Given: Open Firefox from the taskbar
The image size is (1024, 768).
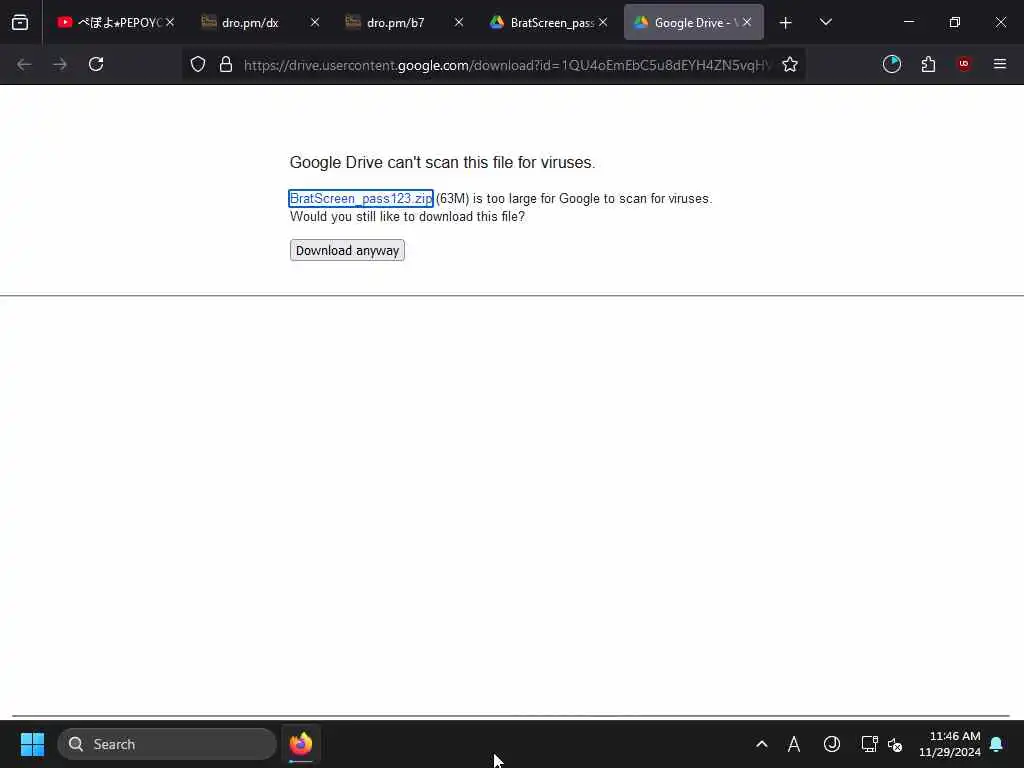Looking at the screenshot, I should coord(301,744).
